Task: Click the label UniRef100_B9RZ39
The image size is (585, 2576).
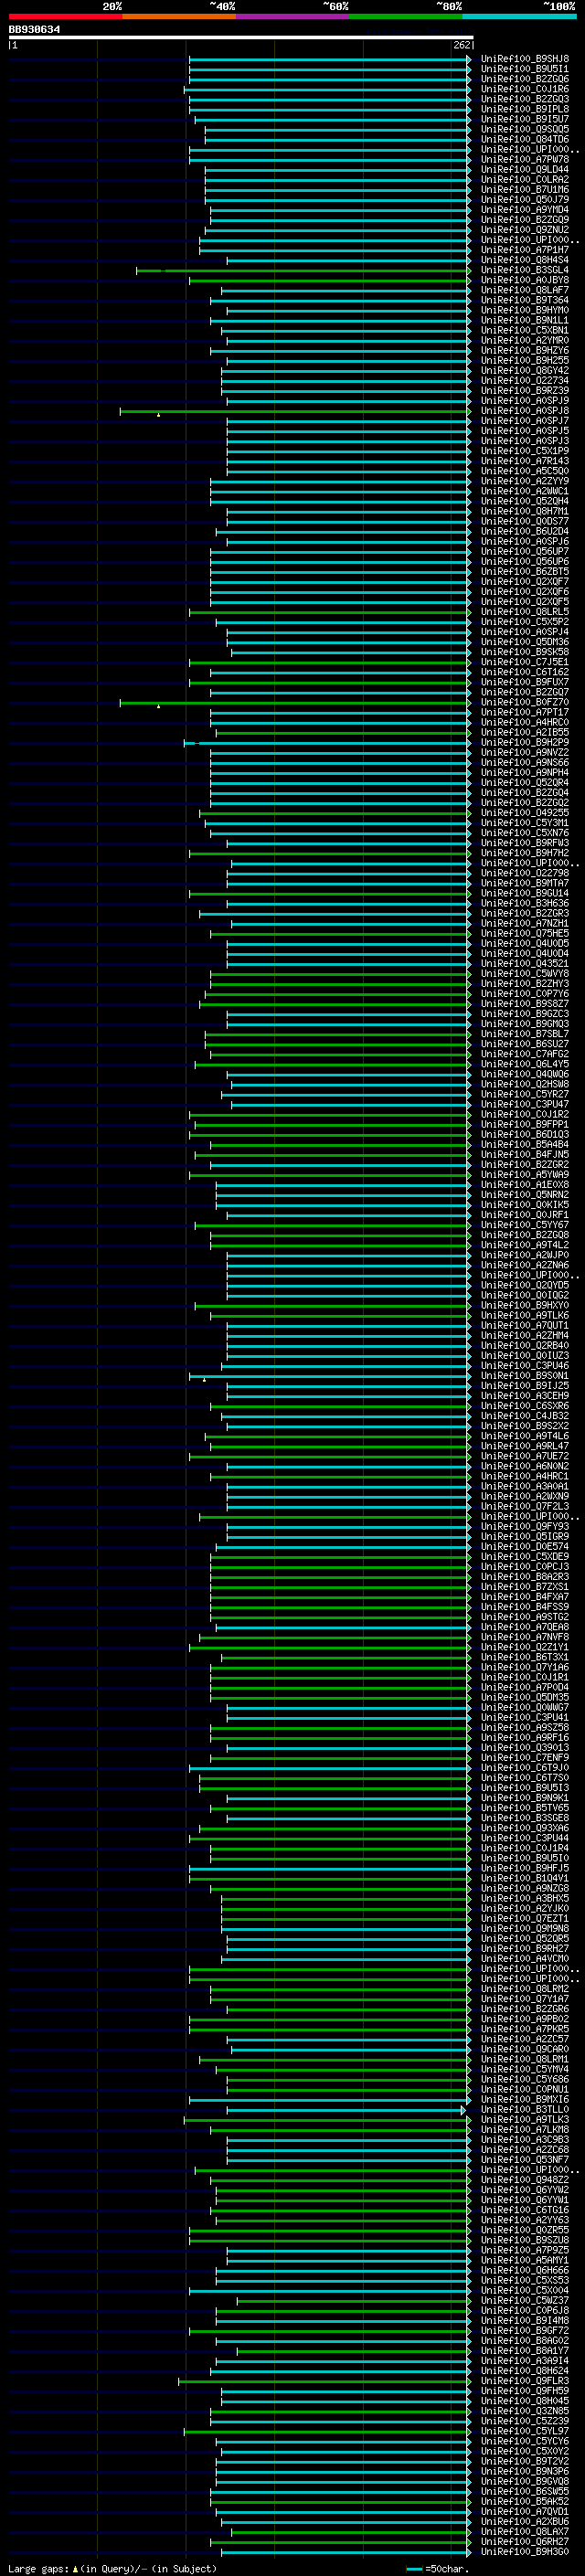Action: (x=525, y=390)
